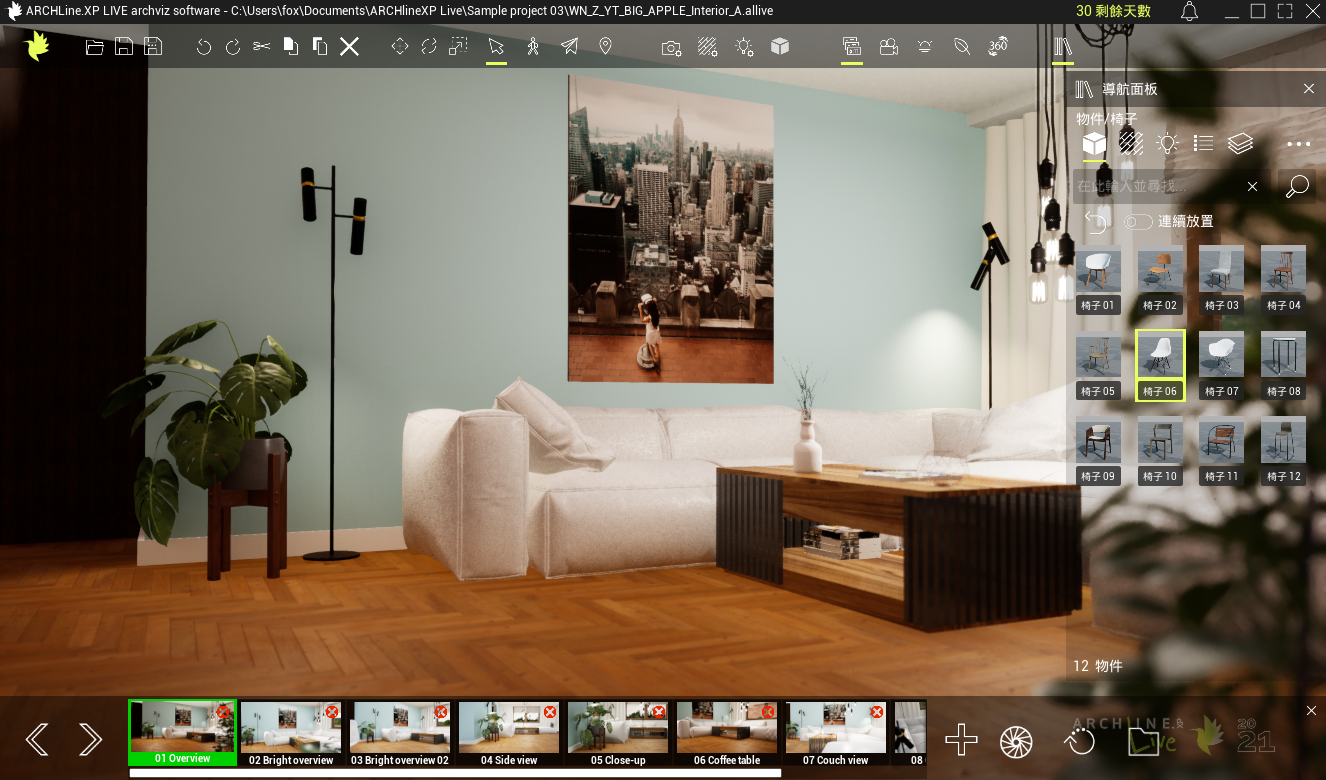Toggle the 連續放置 continuous placement switch
This screenshot has height=780, width=1326.
click(x=1138, y=222)
